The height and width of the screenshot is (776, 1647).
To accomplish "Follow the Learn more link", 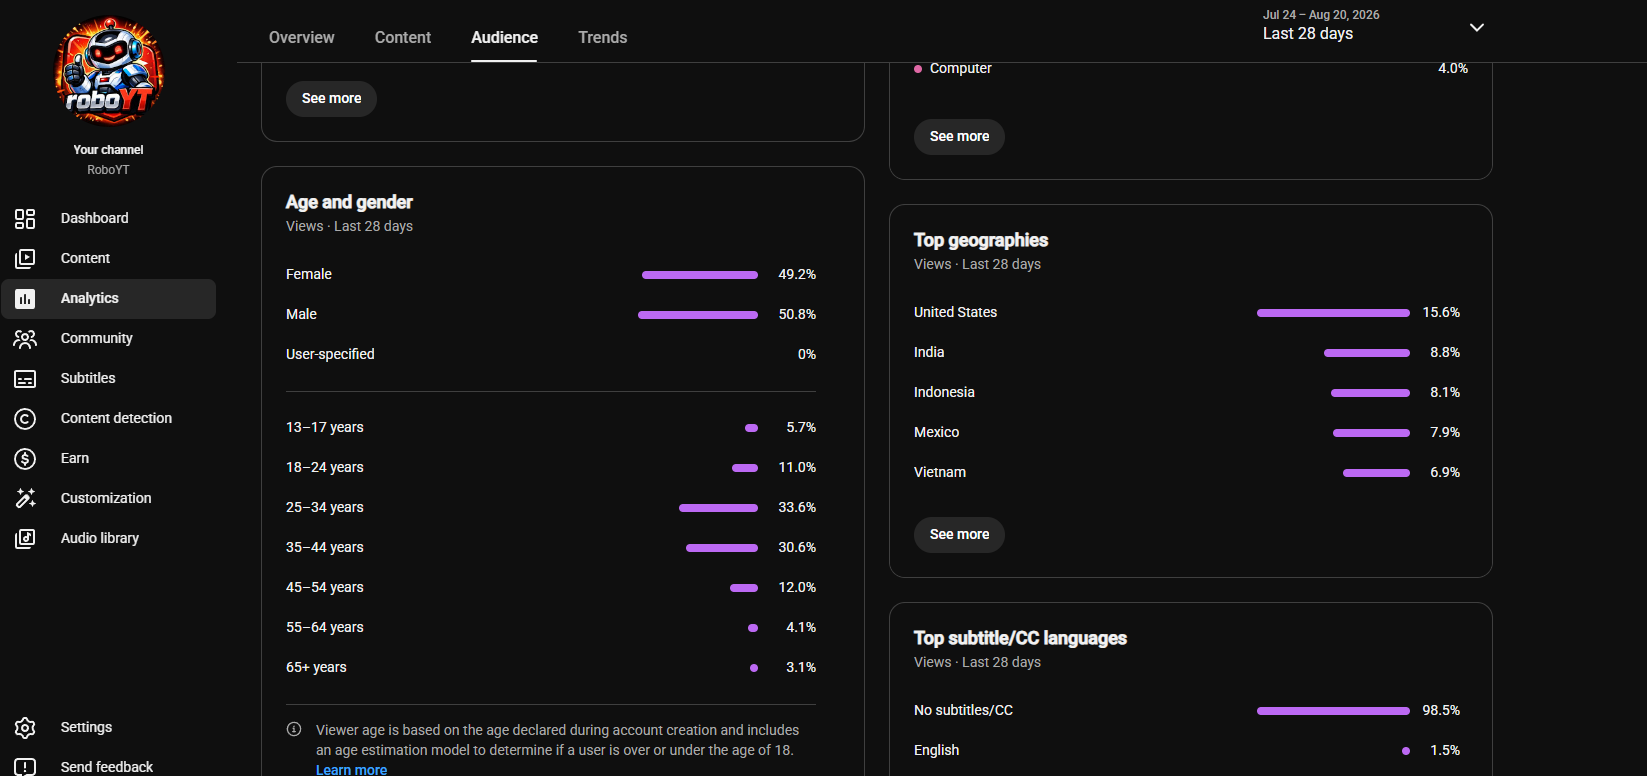I will pyautogui.click(x=351, y=770).
